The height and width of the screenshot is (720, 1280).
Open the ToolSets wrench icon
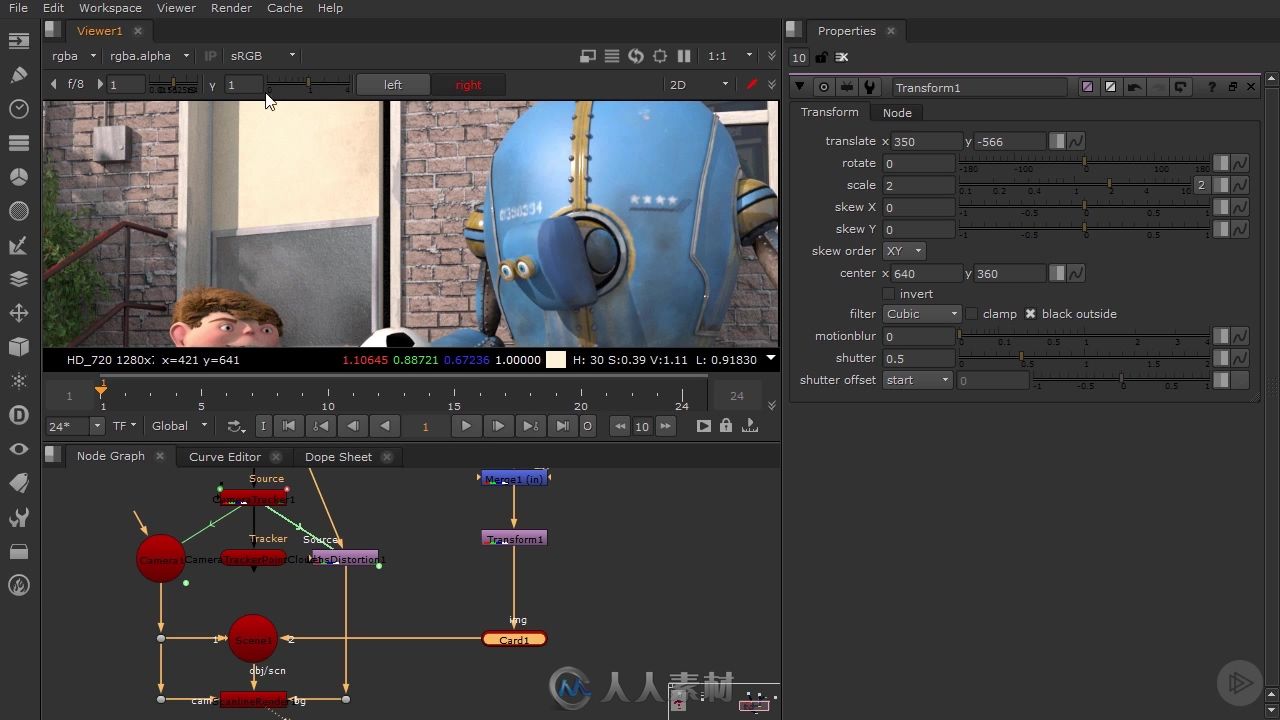pyautogui.click(x=19, y=517)
